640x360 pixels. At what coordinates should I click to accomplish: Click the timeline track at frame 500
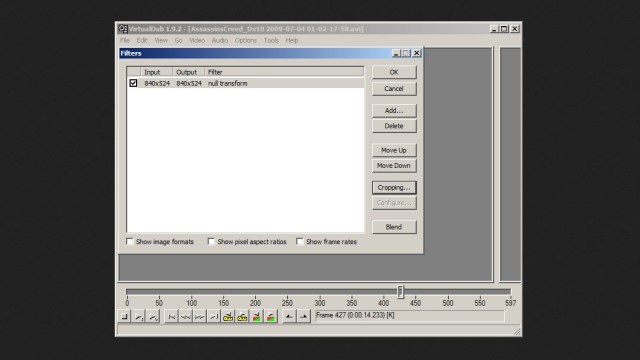[x=448, y=291]
